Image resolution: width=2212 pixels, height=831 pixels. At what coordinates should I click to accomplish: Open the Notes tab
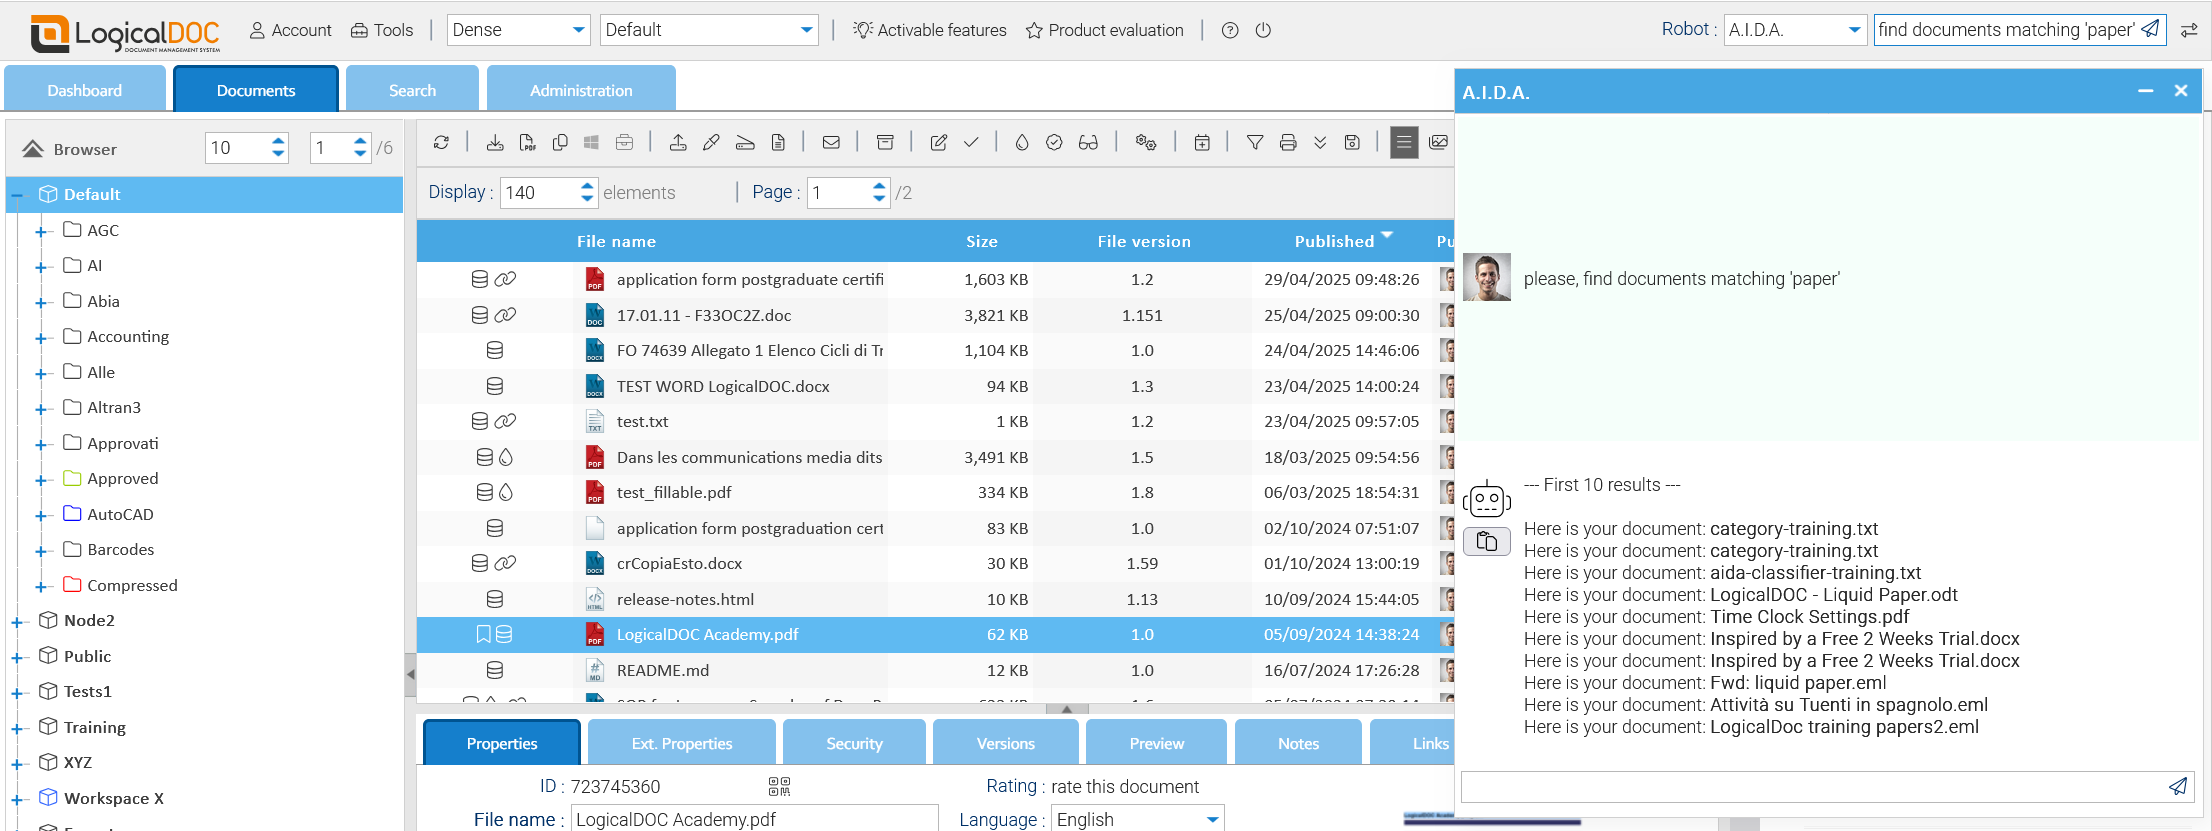coord(1298,743)
